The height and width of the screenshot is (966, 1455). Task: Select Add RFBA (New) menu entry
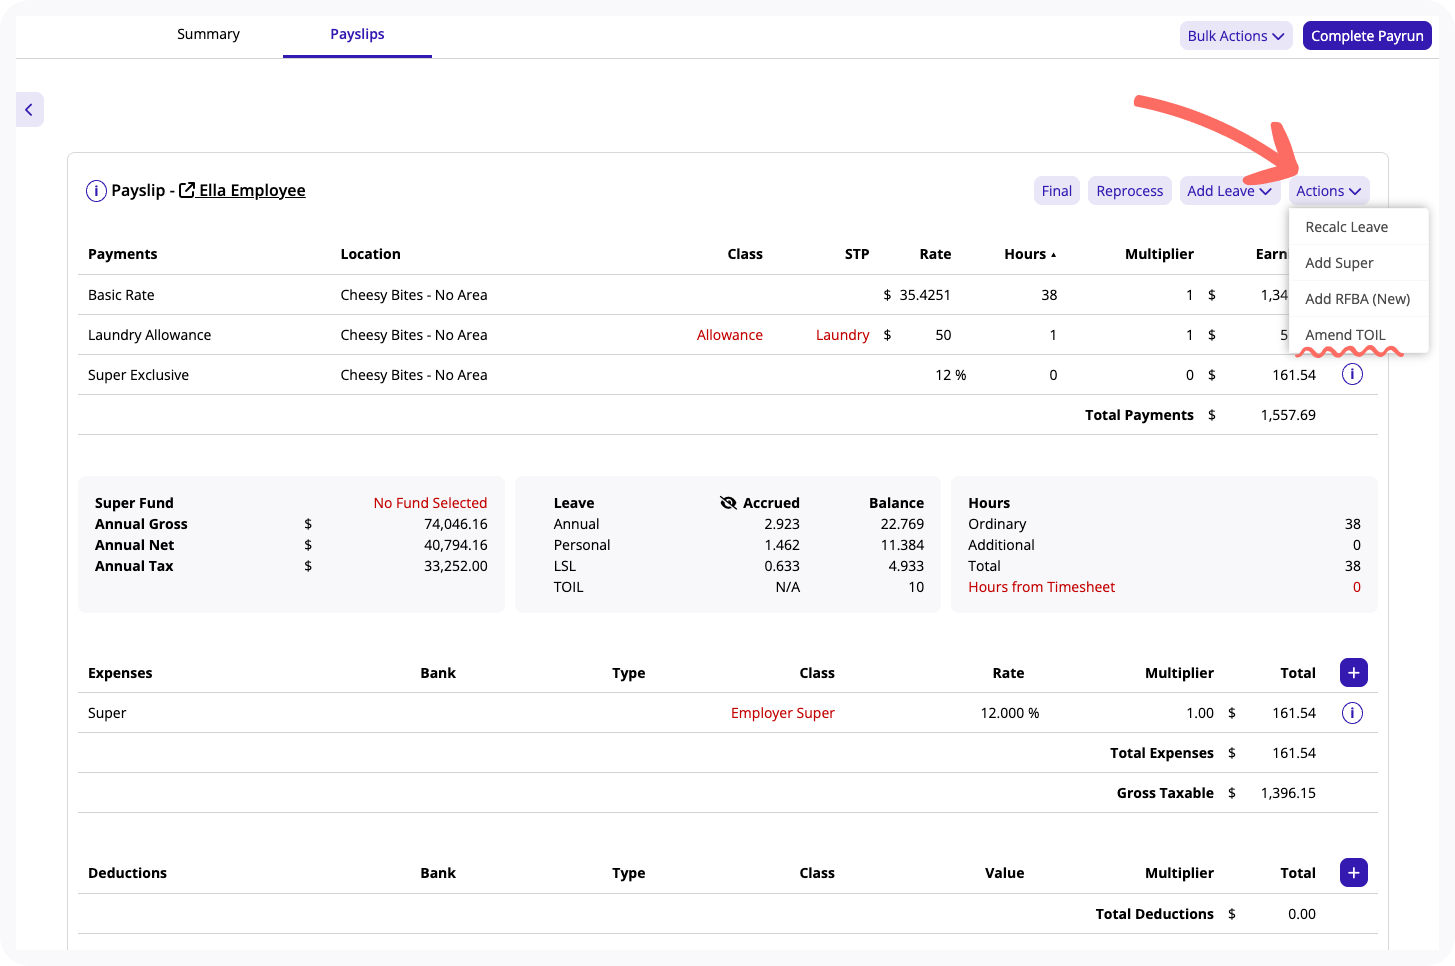(x=1359, y=299)
